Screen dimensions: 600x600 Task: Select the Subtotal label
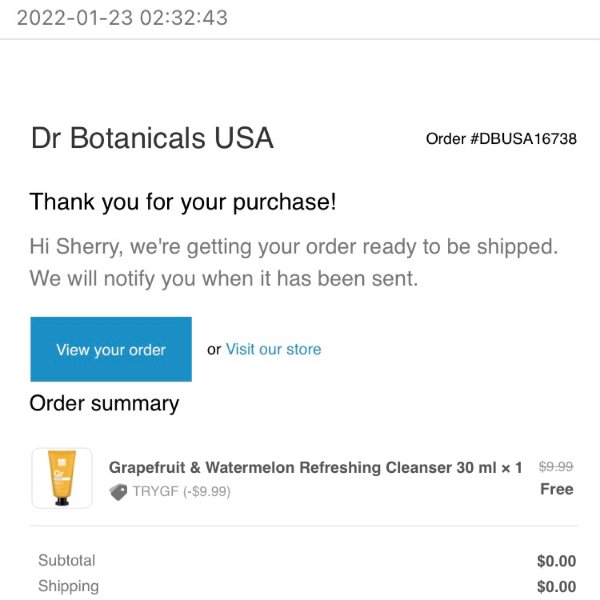tap(67, 561)
